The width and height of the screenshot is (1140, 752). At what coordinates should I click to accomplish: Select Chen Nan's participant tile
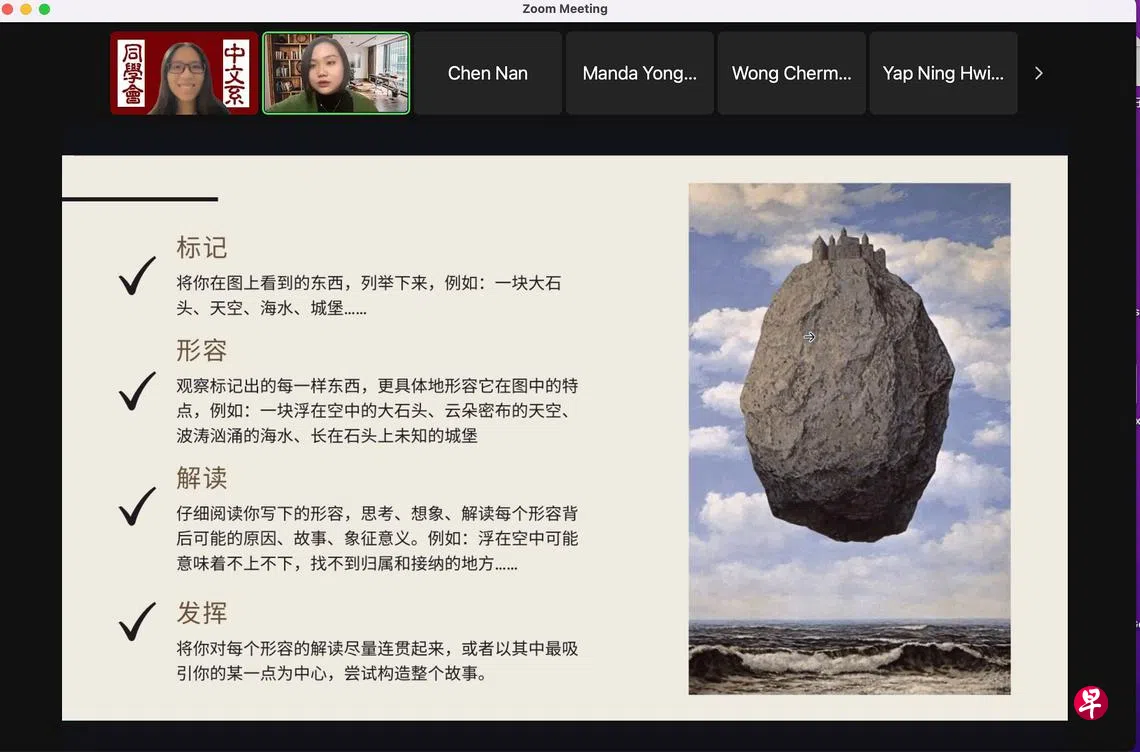(x=487, y=73)
